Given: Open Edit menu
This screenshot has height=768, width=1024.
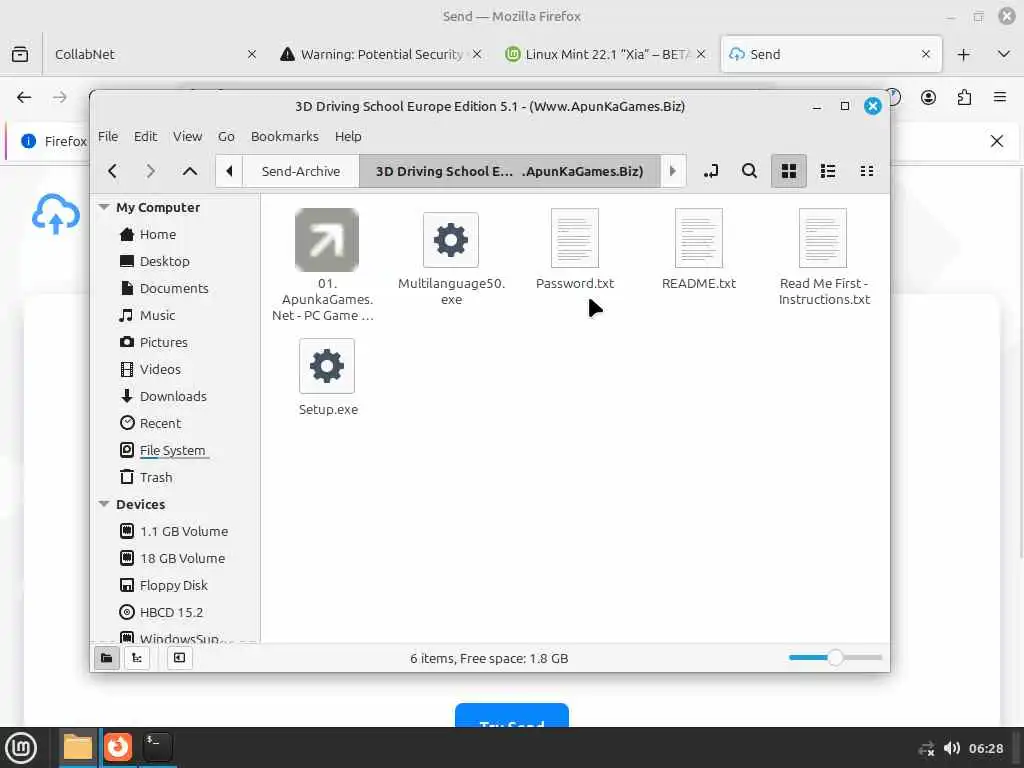Looking at the screenshot, I should point(145,136).
